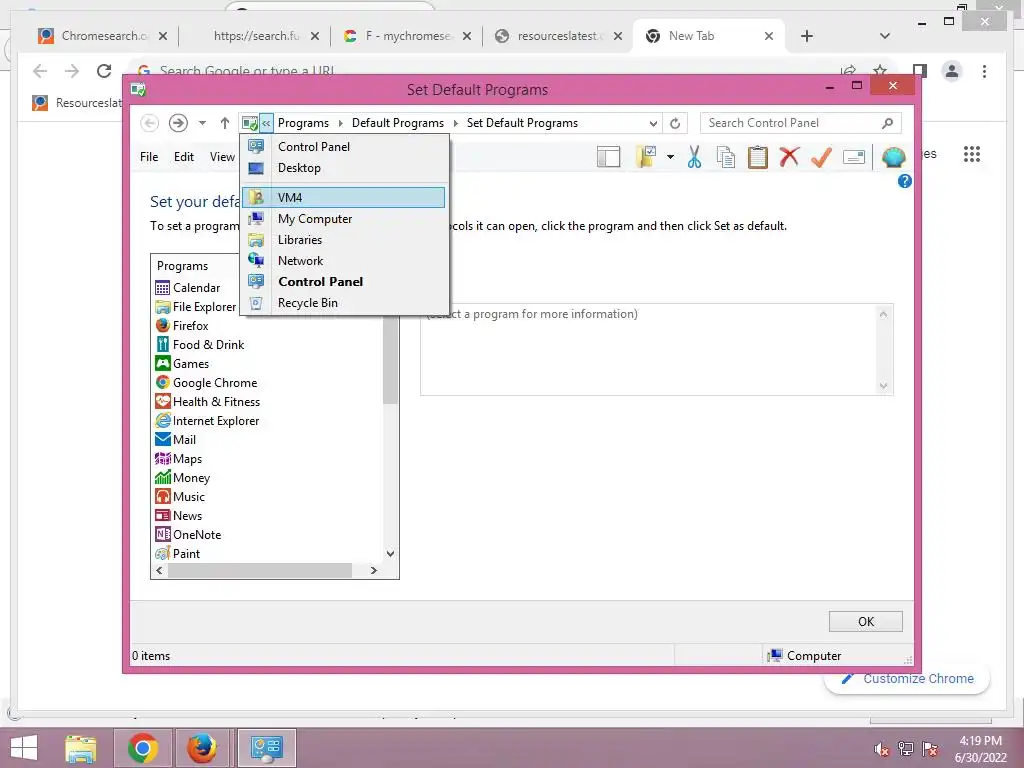The height and width of the screenshot is (768, 1024).
Task: Select Mail in the Programs list
Action: coord(176,439)
